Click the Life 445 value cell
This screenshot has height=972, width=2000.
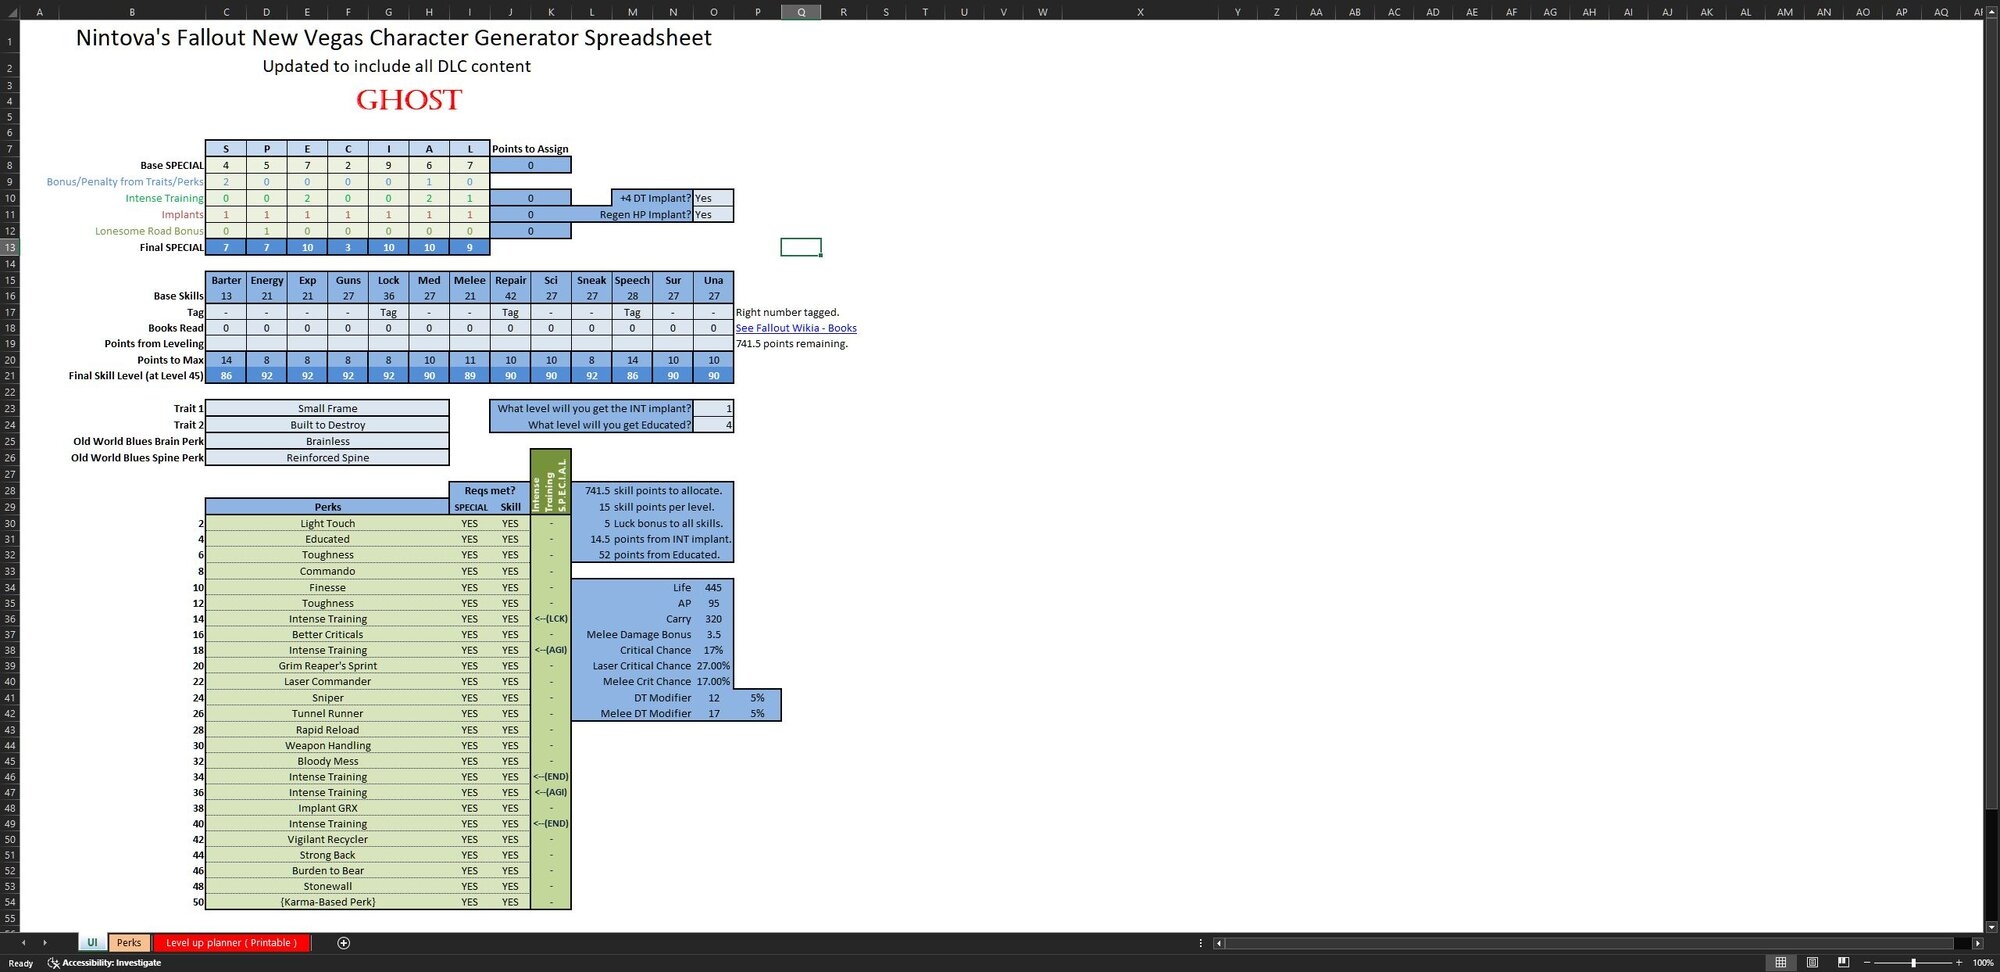pos(713,588)
